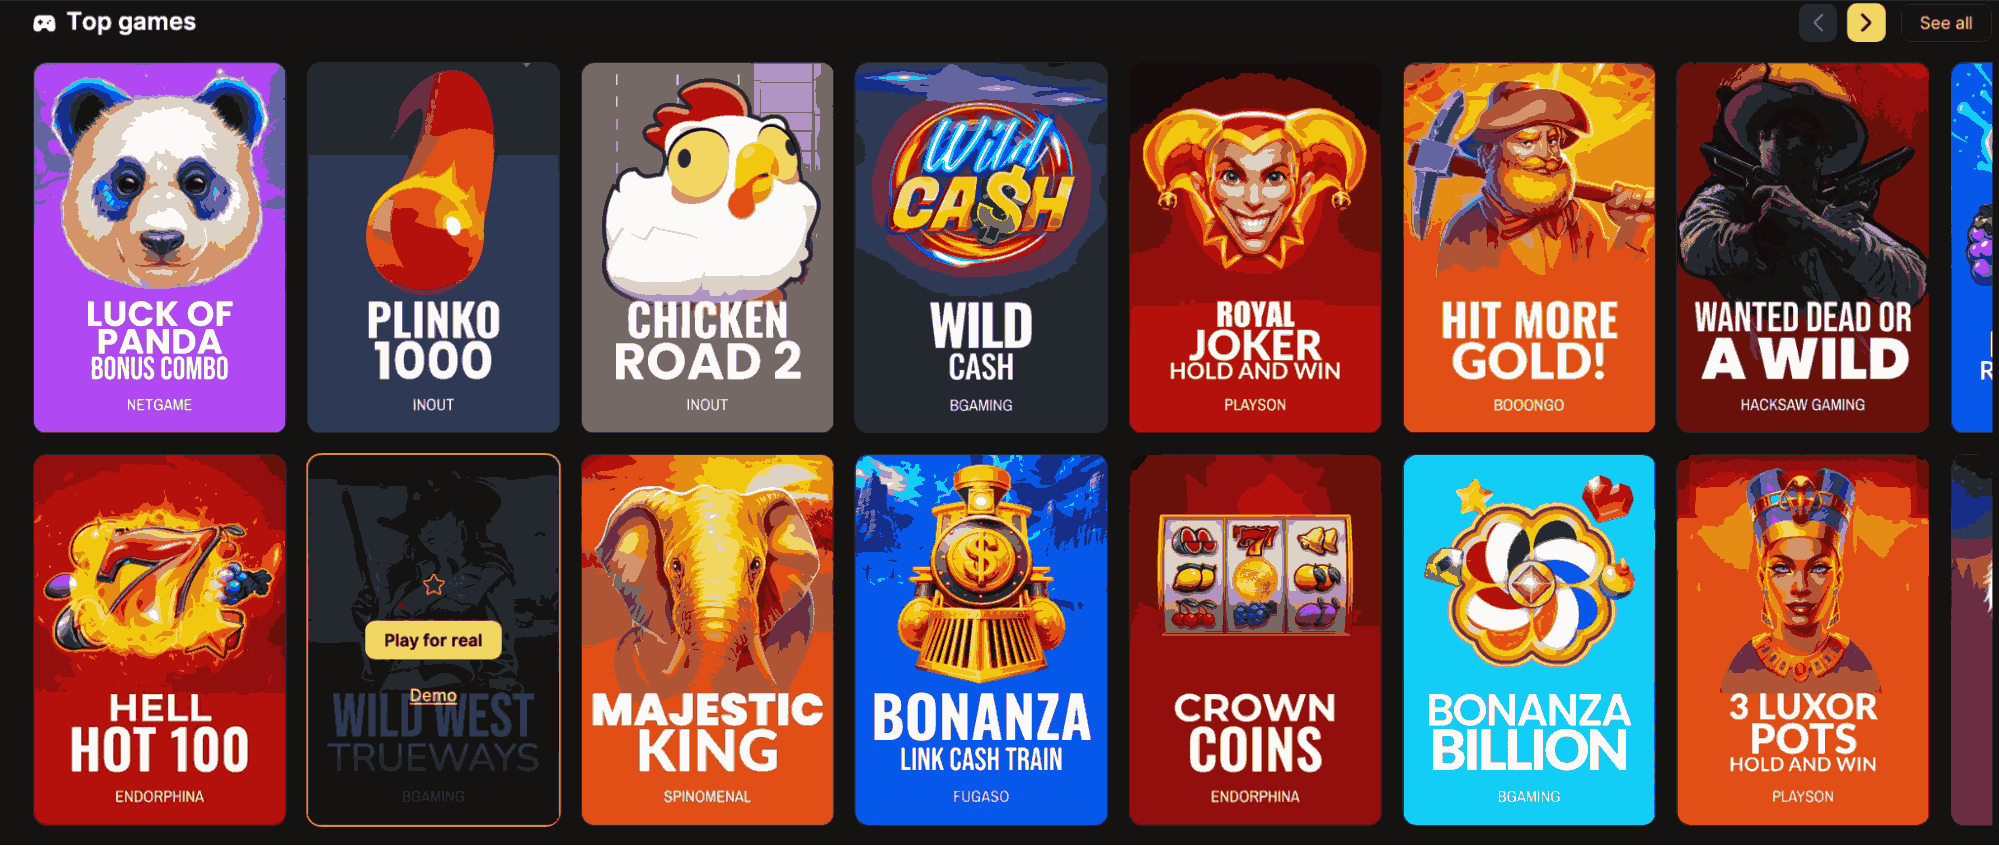The height and width of the screenshot is (846, 1999).
Task: Open the Demo link for Wild West Trueways
Action: pyautogui.click(x=433, y=695)
